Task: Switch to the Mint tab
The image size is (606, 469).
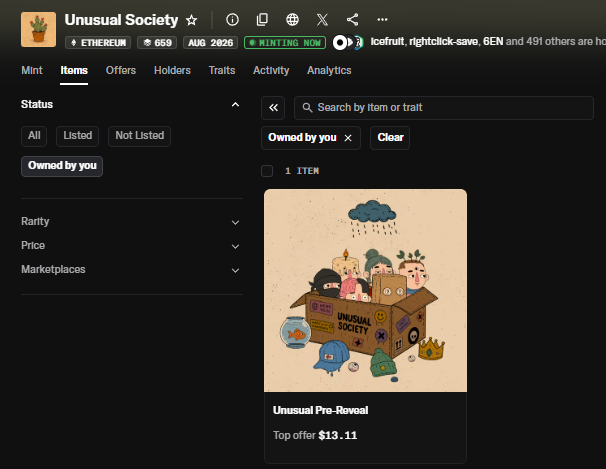Action: (32, 70)
